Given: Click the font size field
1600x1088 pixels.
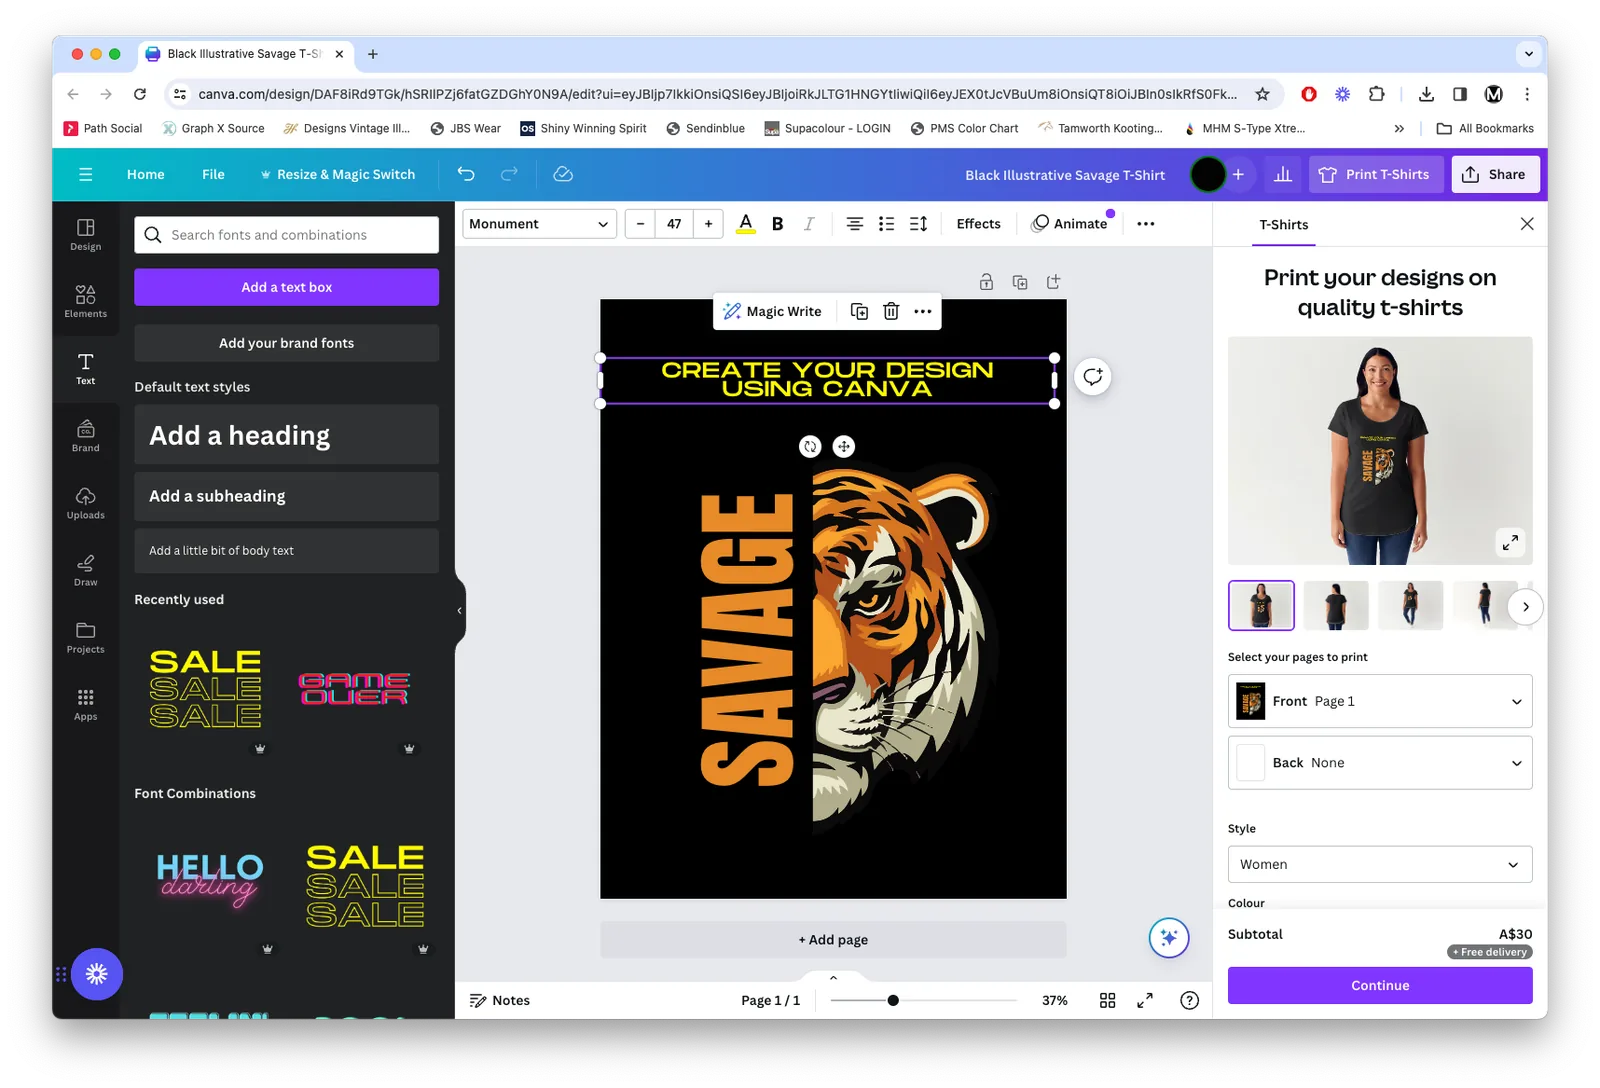Looking at the screenshot, I should pos(674,224).
